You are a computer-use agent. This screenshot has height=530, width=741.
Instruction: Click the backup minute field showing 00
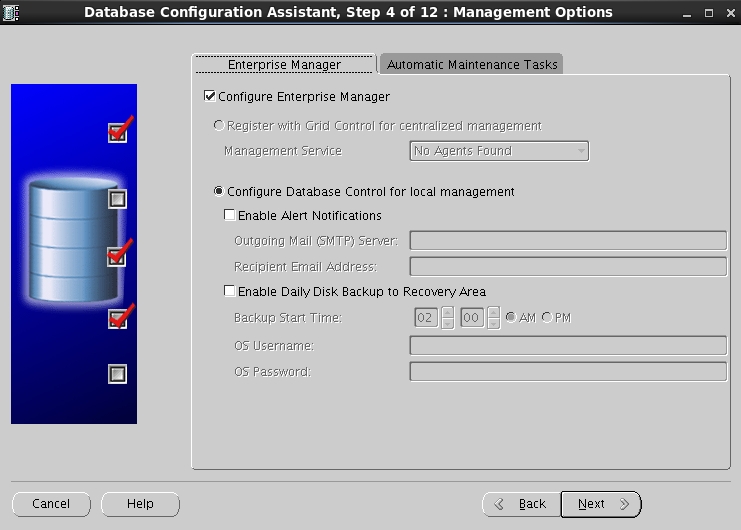coord(472,317)
